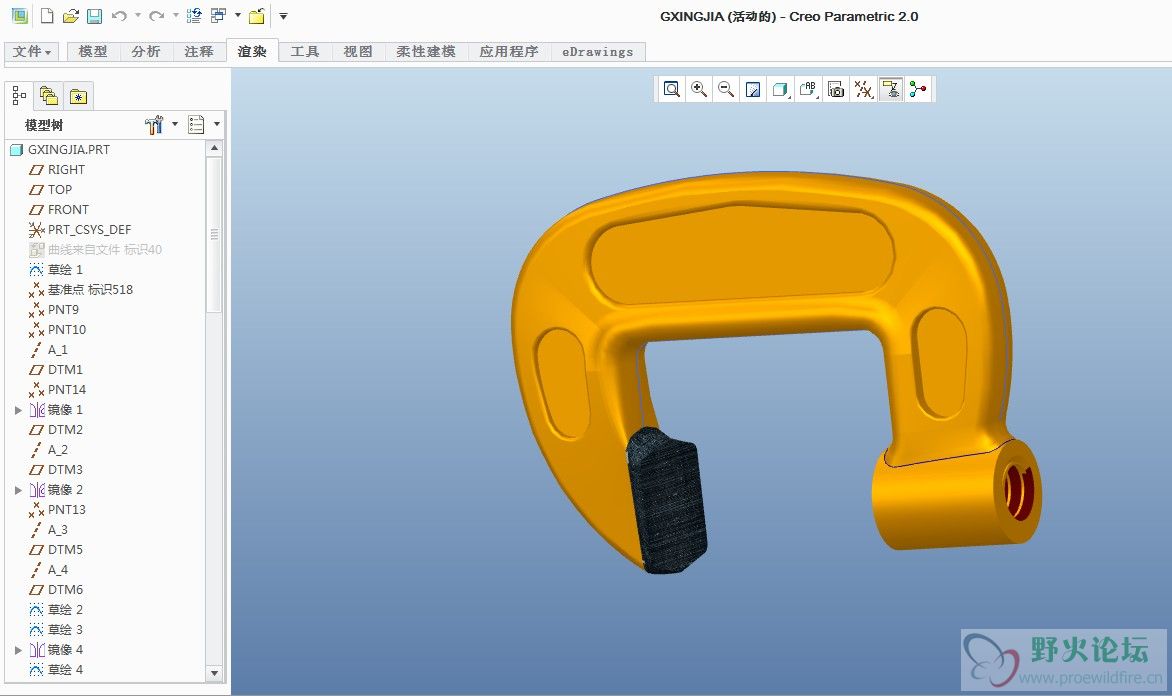1172x696 pixels.
Task: Click the model tree scroll down arrow
Action: 215,673
